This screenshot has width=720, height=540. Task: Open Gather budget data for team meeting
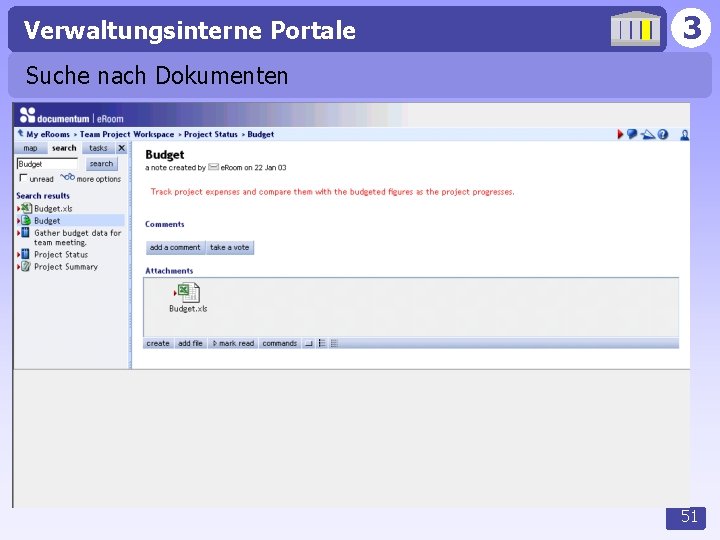click(78, 237)
